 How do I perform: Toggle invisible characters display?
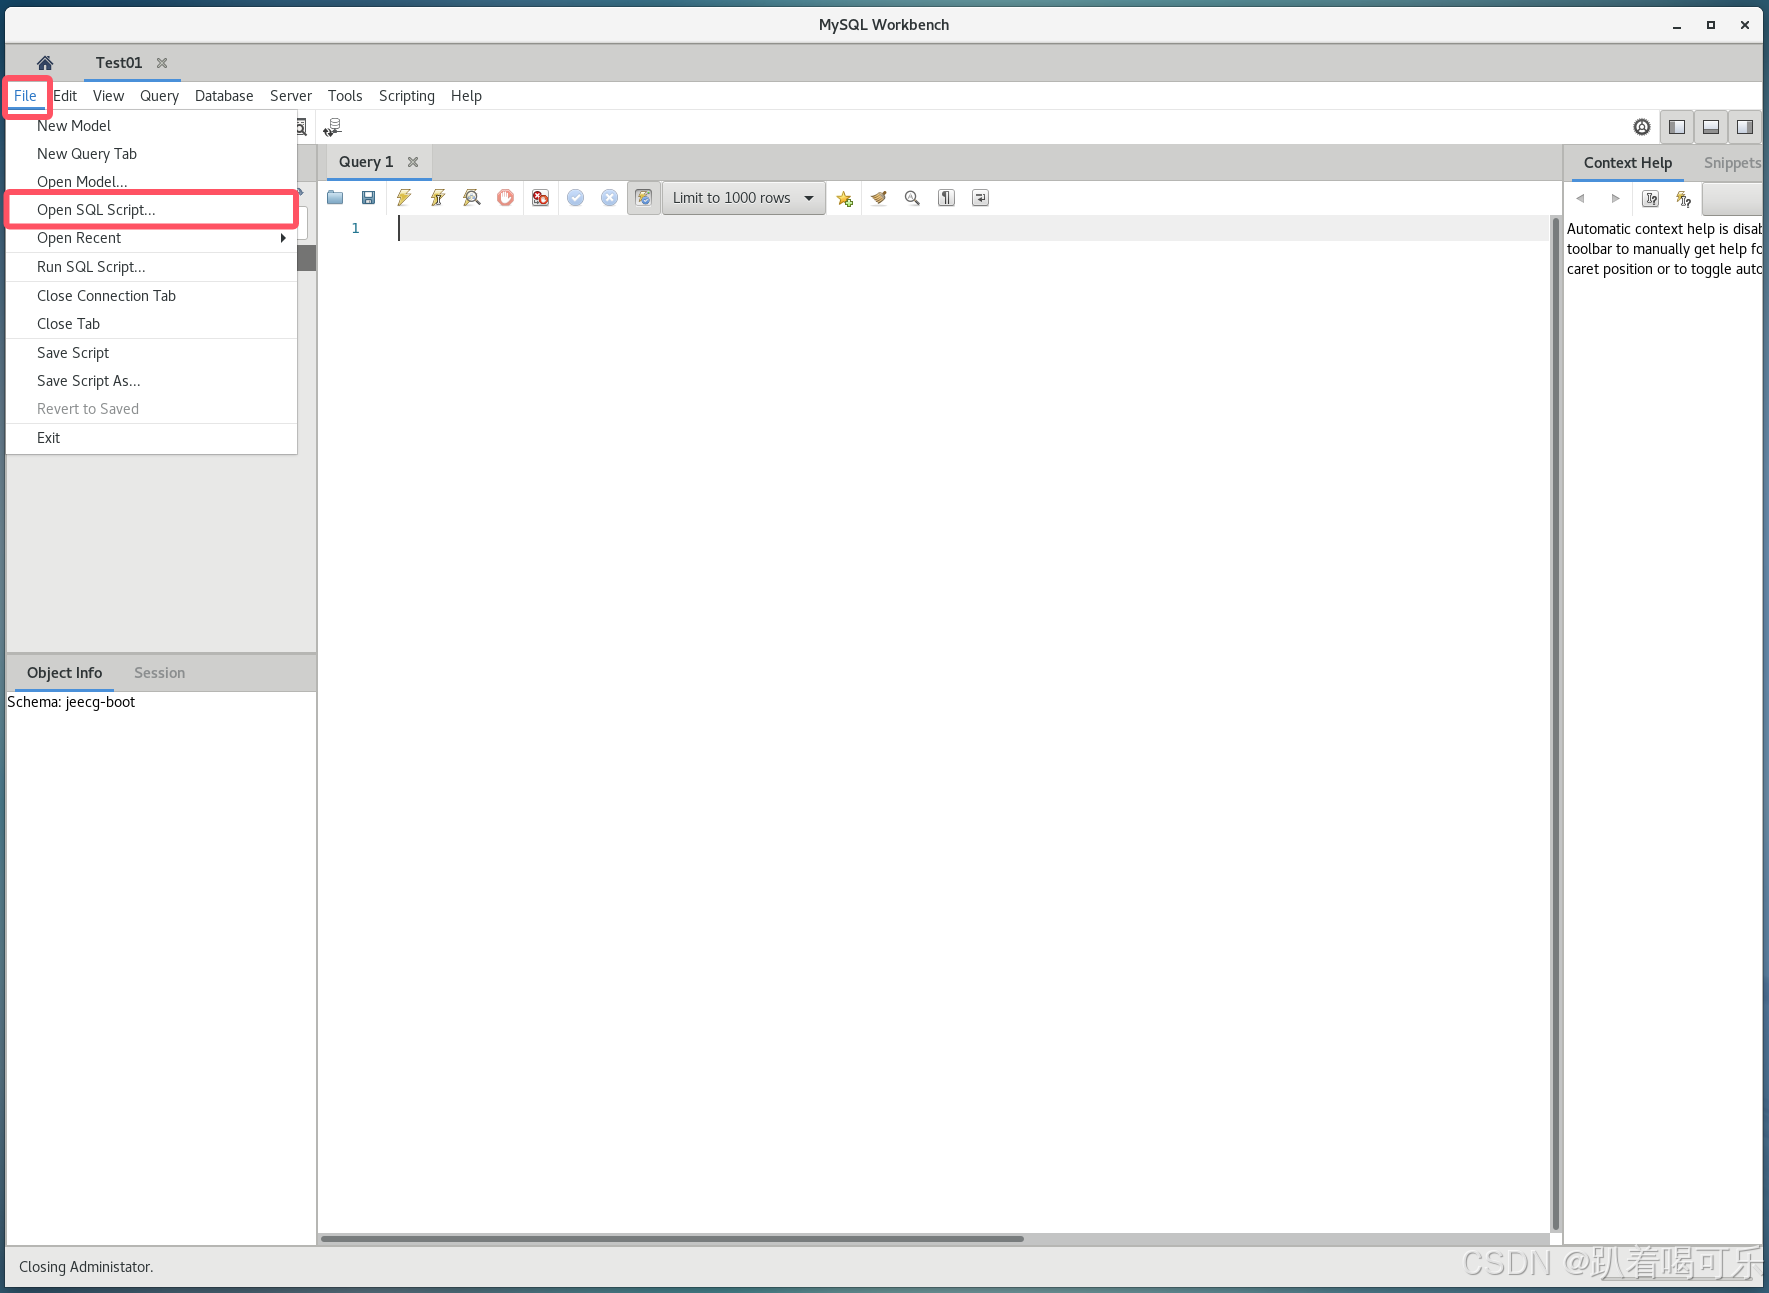946,198
